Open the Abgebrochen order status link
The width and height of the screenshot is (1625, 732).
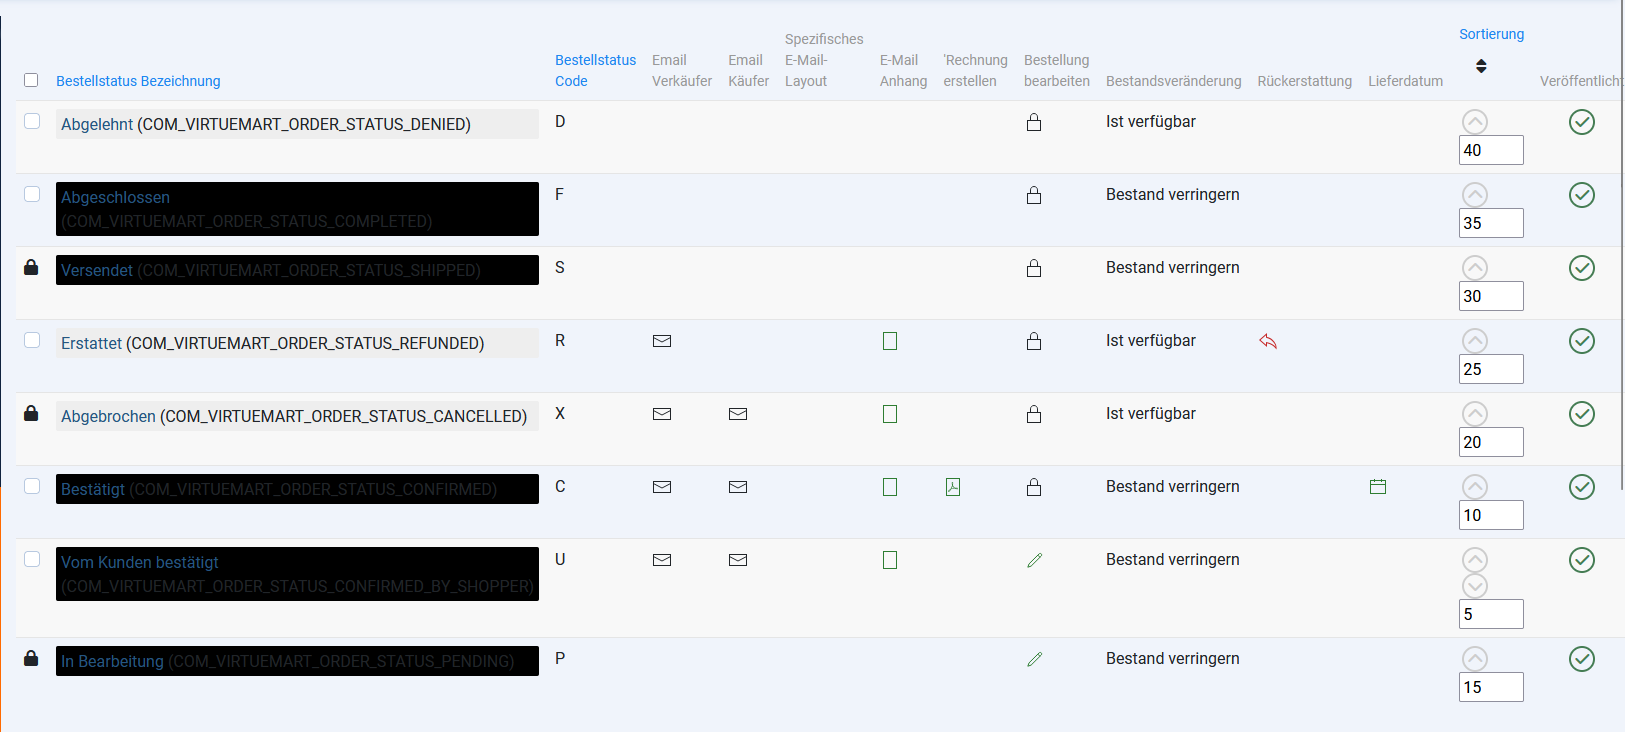[108, 416]
